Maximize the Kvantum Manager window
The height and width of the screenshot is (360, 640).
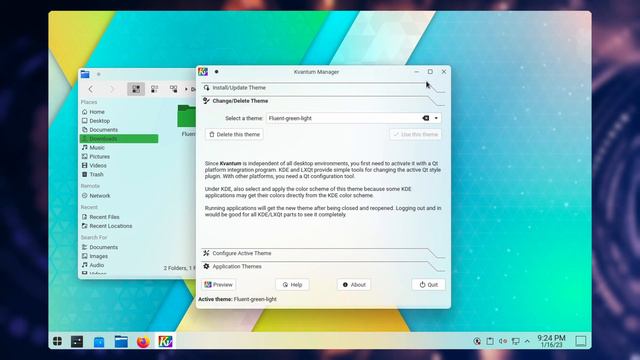(x=430, y=72)
